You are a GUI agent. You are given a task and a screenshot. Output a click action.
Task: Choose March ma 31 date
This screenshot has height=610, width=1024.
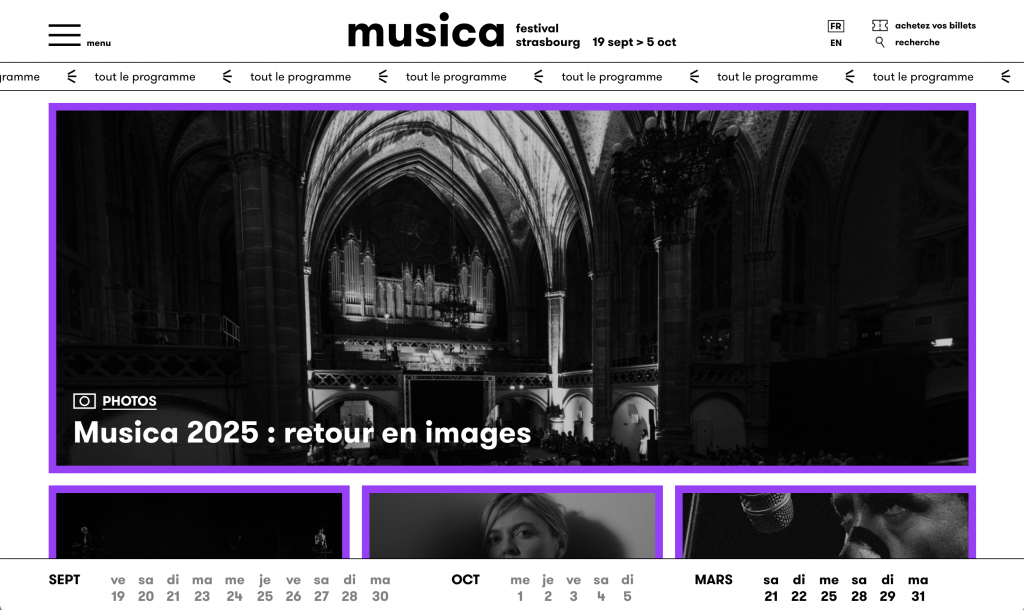[x=917, y=588]
